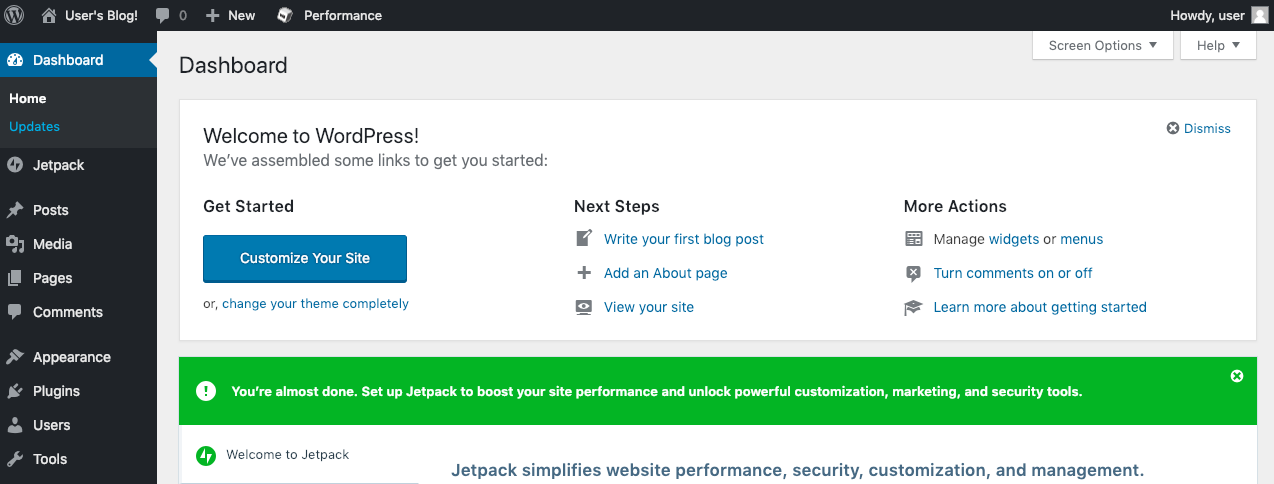1274x484 pixels.
Task: Click the menus link under More Actions
Action: [1082, 239]
